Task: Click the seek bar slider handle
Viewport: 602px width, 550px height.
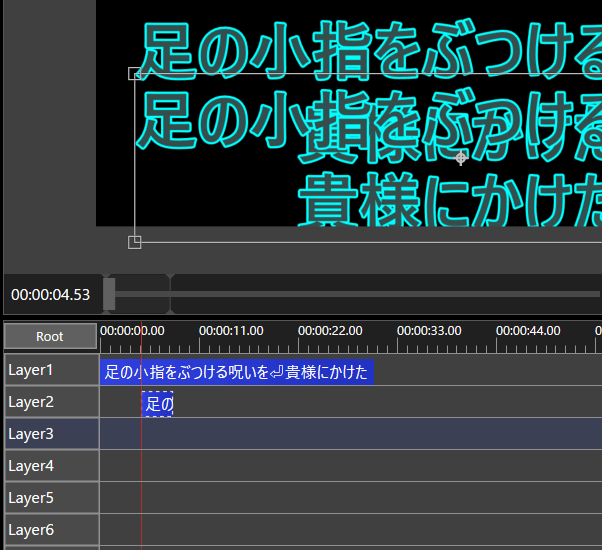Action: (109, 294)
